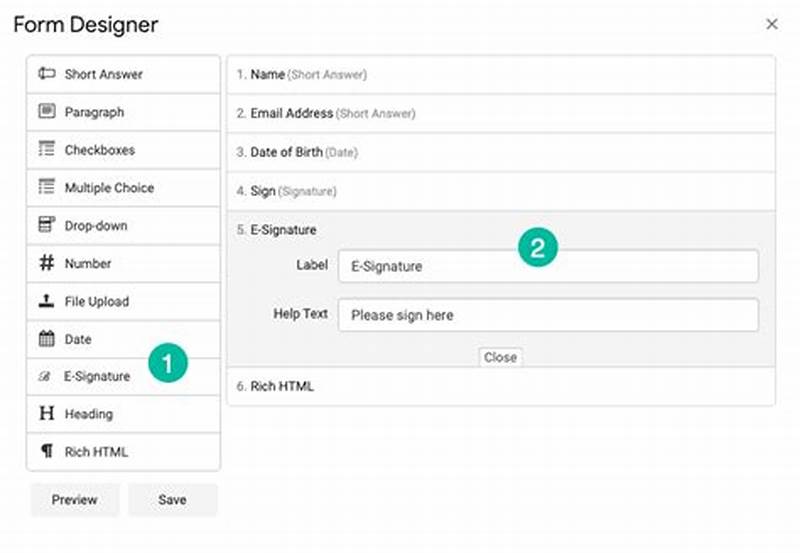The image size is (800, 553).
Task: Expand the 4. Sign signature row
Action: click(x=501, y=191)
